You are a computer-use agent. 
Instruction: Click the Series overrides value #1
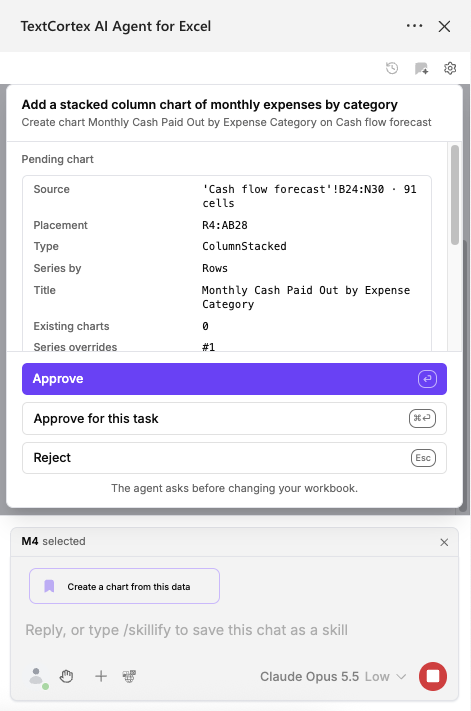(x=209, y=347)
